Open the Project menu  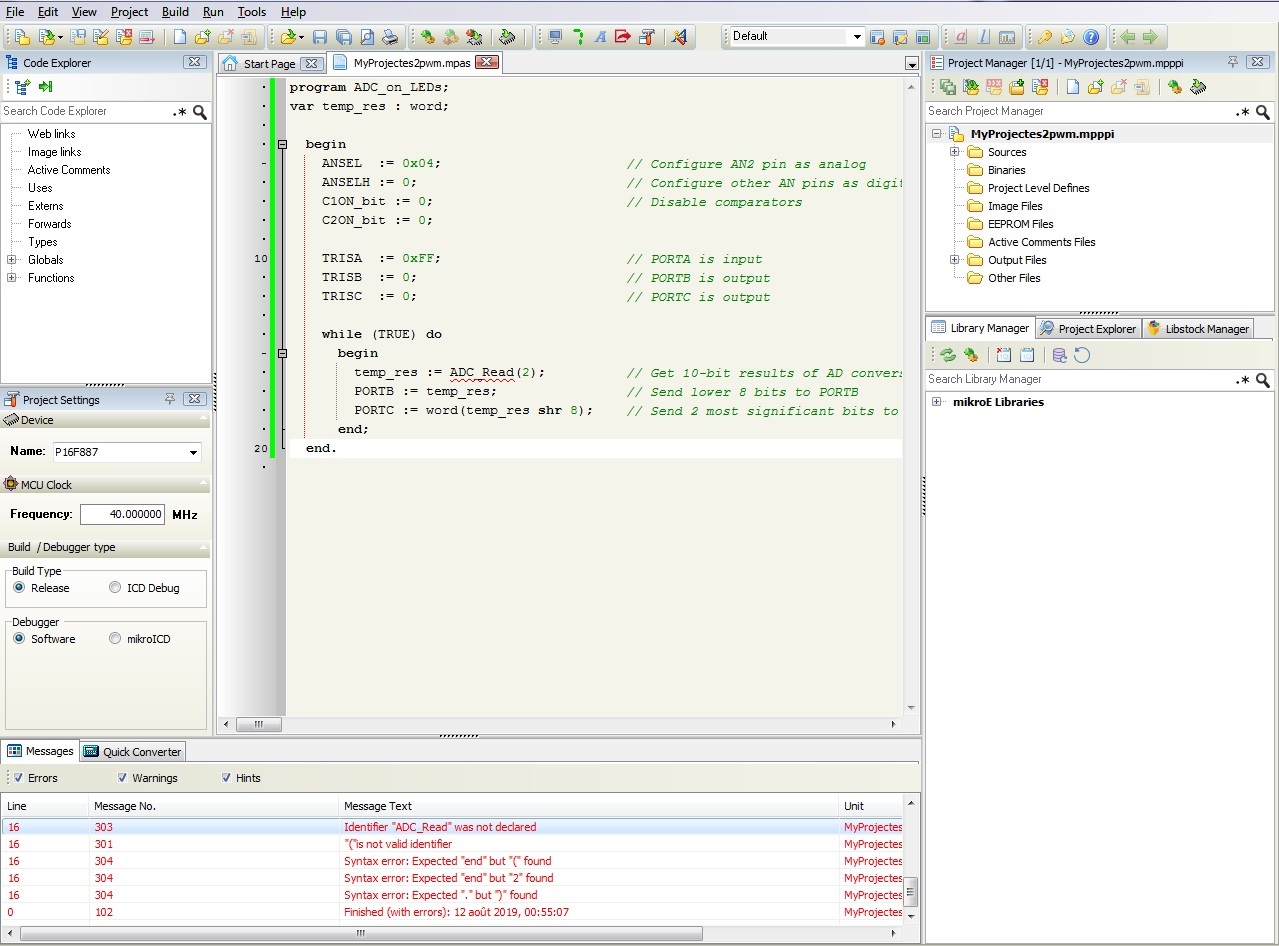click(x=129, y=12)
